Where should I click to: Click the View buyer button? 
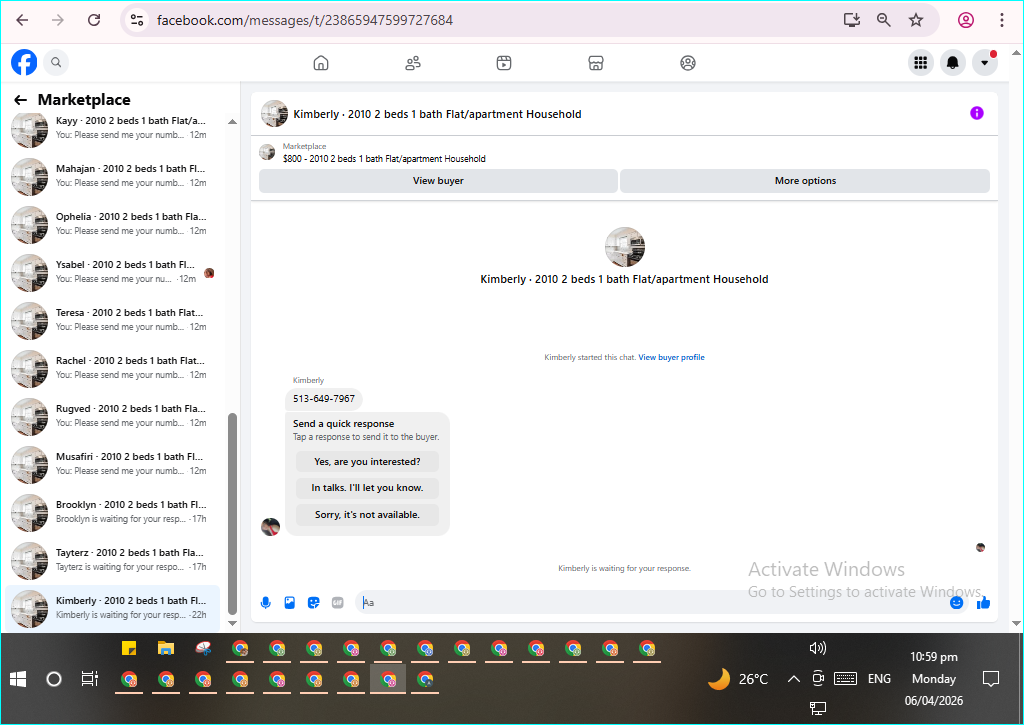click(x=438, y=181)
